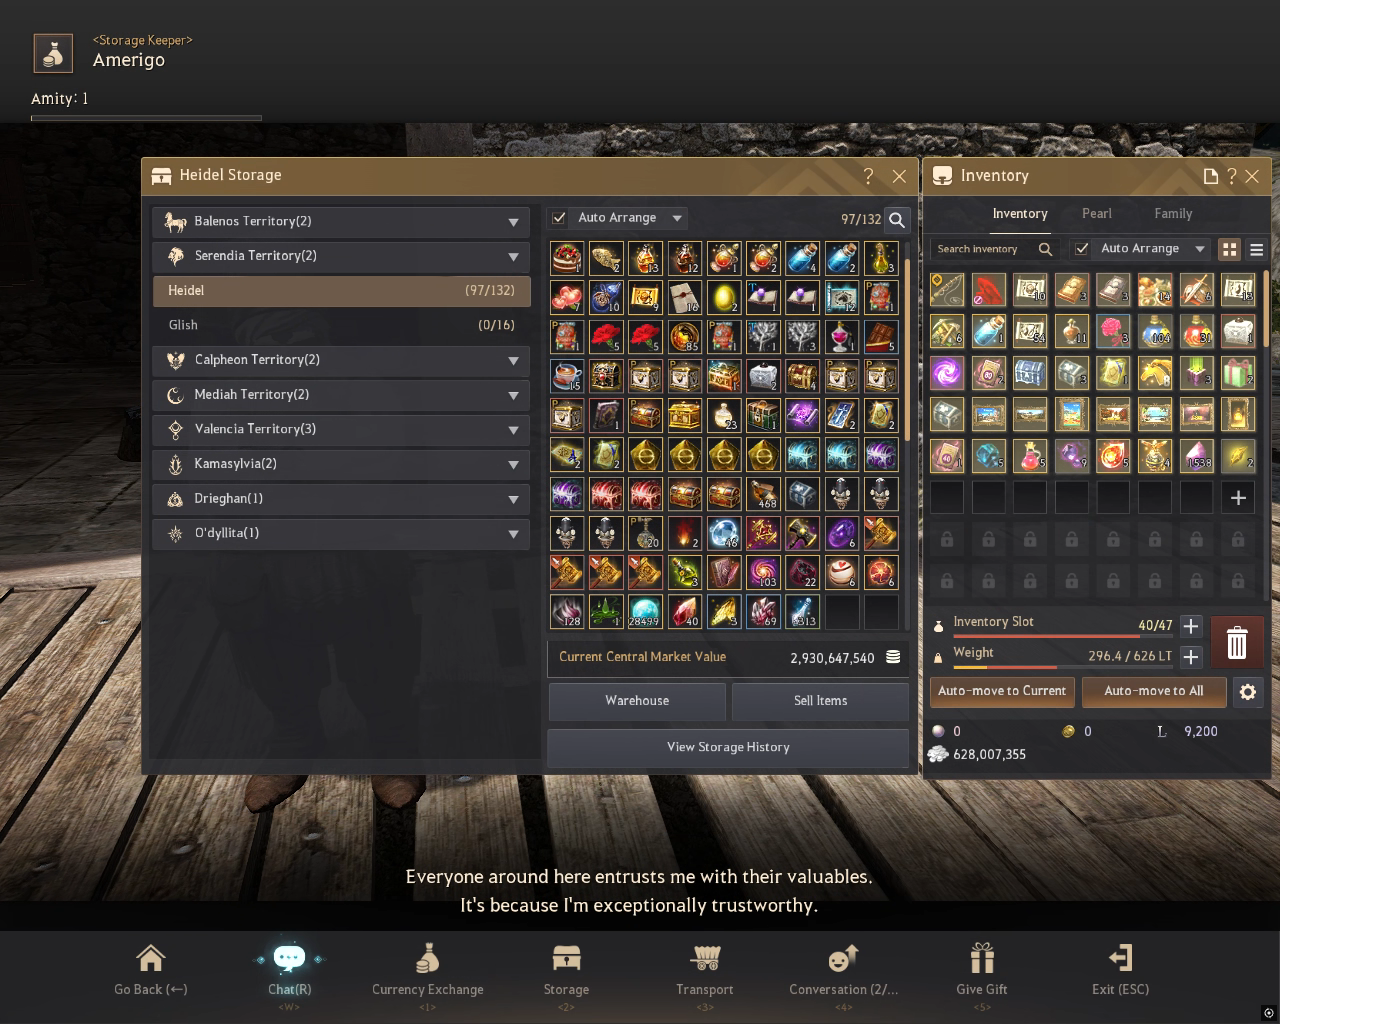Click the inventory search magnifier icon

(1045, 249)
